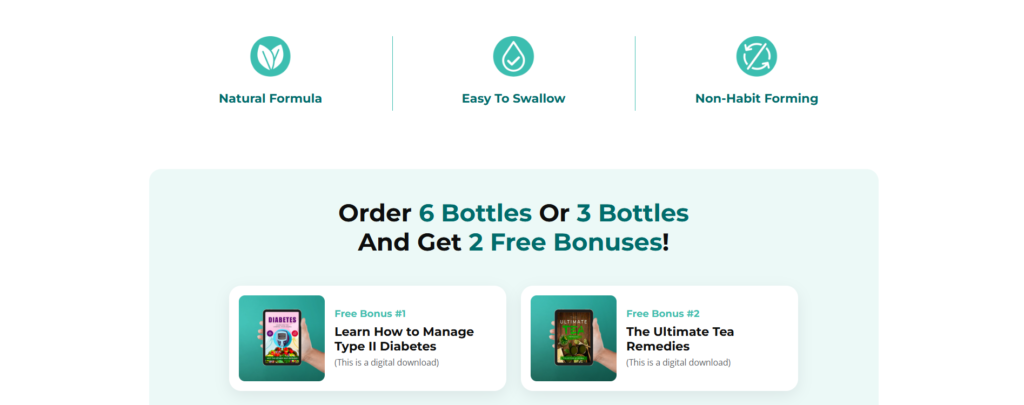This screenshot has height=405, width=1024.
Task: Click the Non-Habit Forming circular arrows icon
Action: [x=756, y=56]
